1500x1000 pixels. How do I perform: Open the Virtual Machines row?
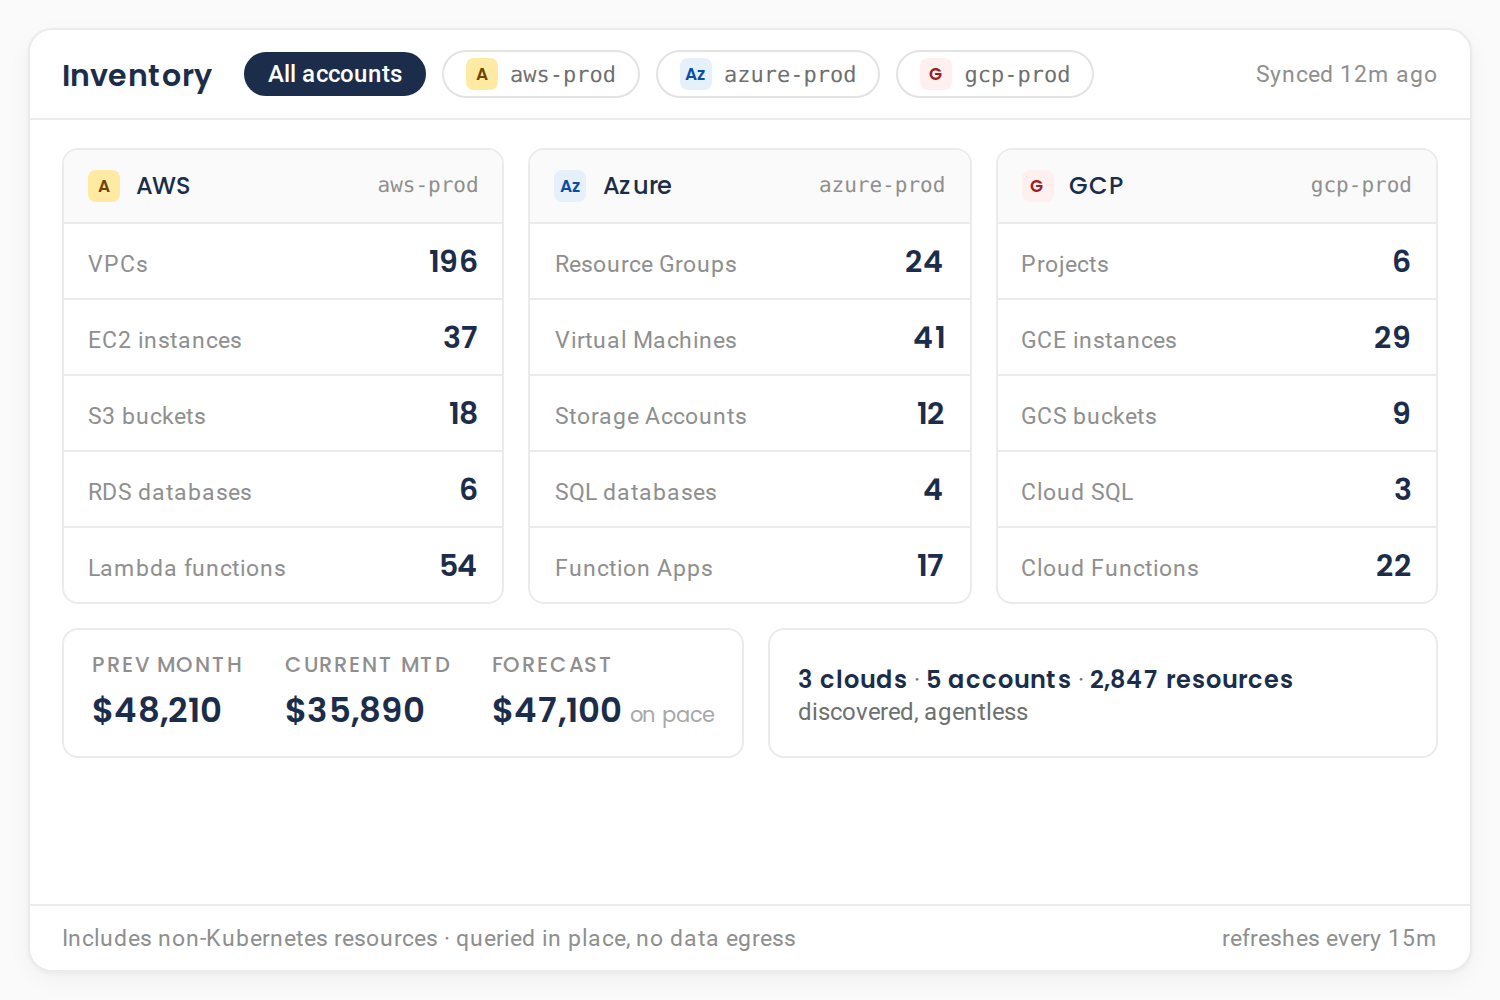click(x=750, y=338)
